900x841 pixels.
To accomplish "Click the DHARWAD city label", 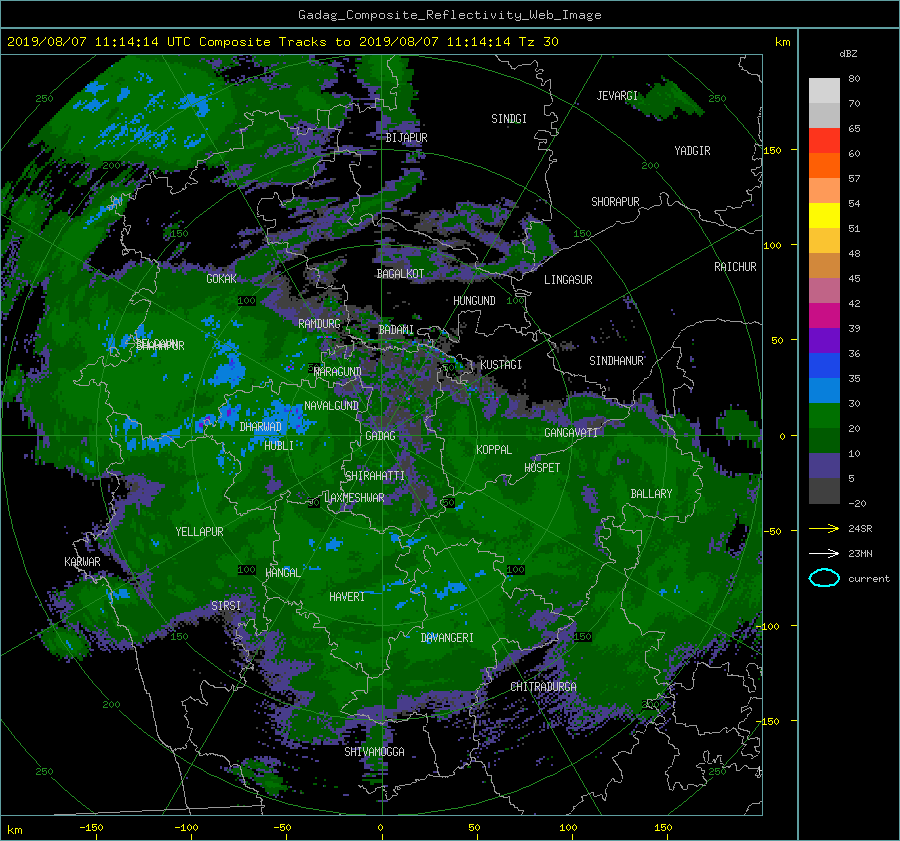I will point(260,427).
